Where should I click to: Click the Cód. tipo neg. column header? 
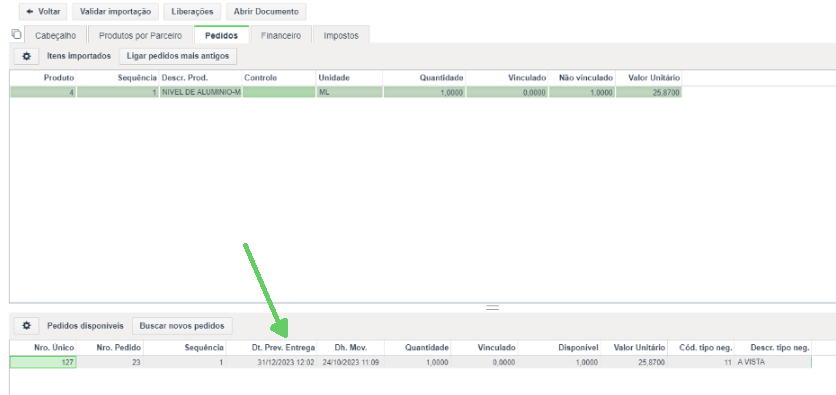point(701,348)
